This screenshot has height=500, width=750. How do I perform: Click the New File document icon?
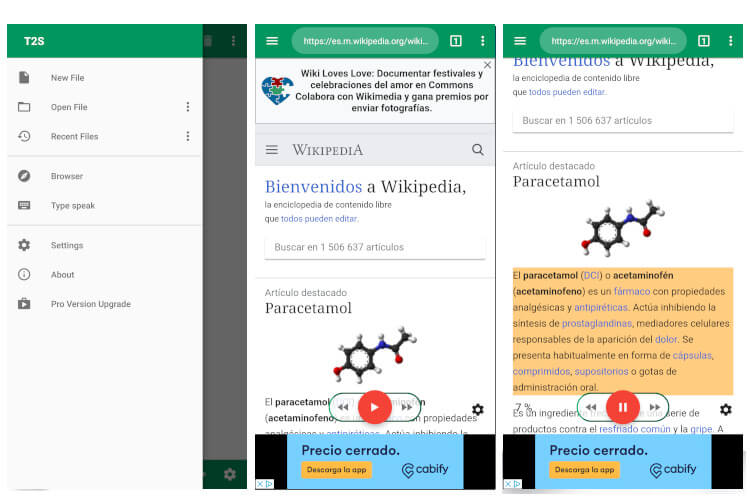[x=24, y=77]
